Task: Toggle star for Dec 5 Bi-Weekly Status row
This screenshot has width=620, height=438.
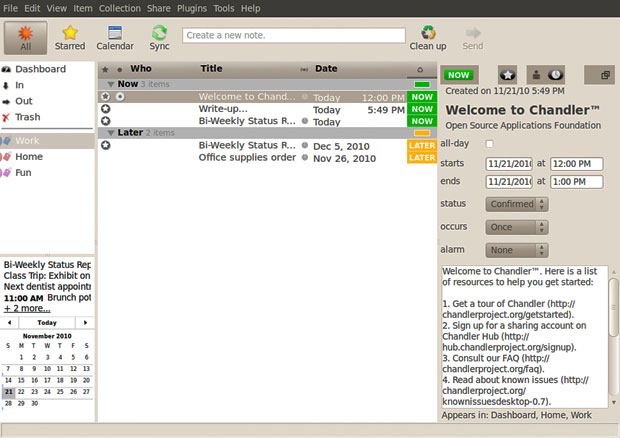Action: coord(106,145)
